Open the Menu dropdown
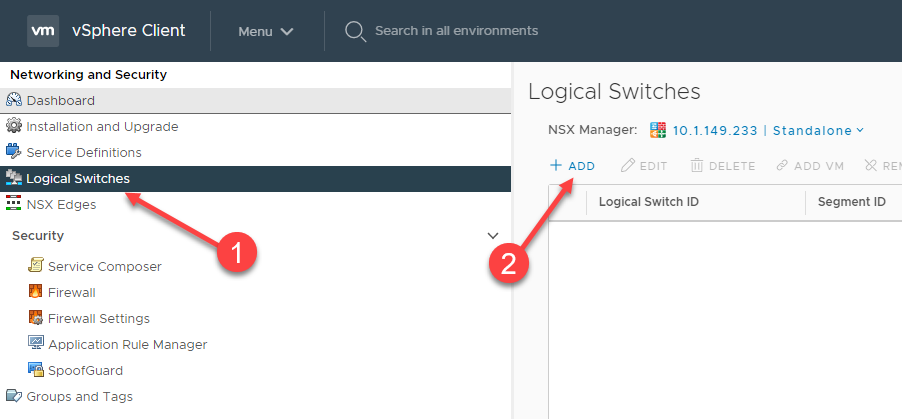The image size is (902, 419). pos(266,31)
